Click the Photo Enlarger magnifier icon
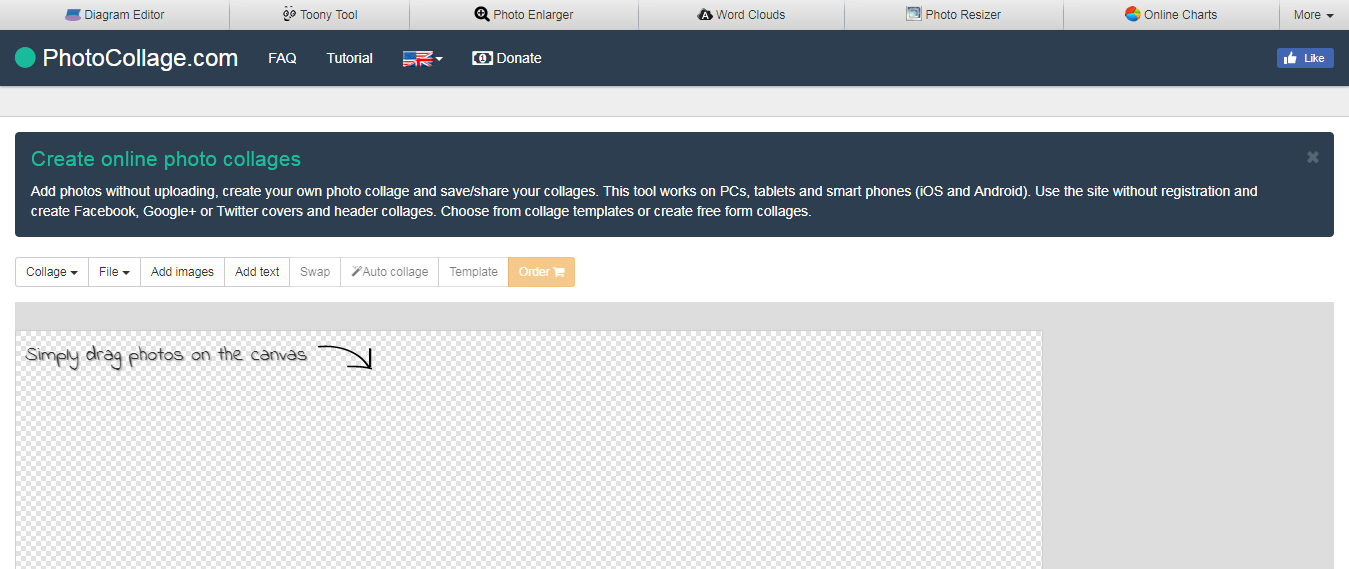Viewport: 1349px width, 569px height. pos(482,14)
